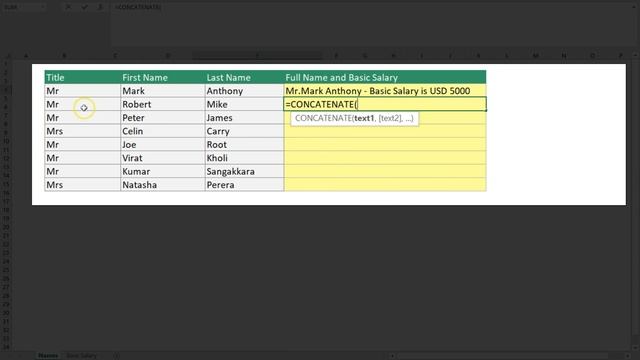Image resolution: width=640 pixels, height=360 pixels.
Task: Select the Root last name cell
Action: point(244,144)
